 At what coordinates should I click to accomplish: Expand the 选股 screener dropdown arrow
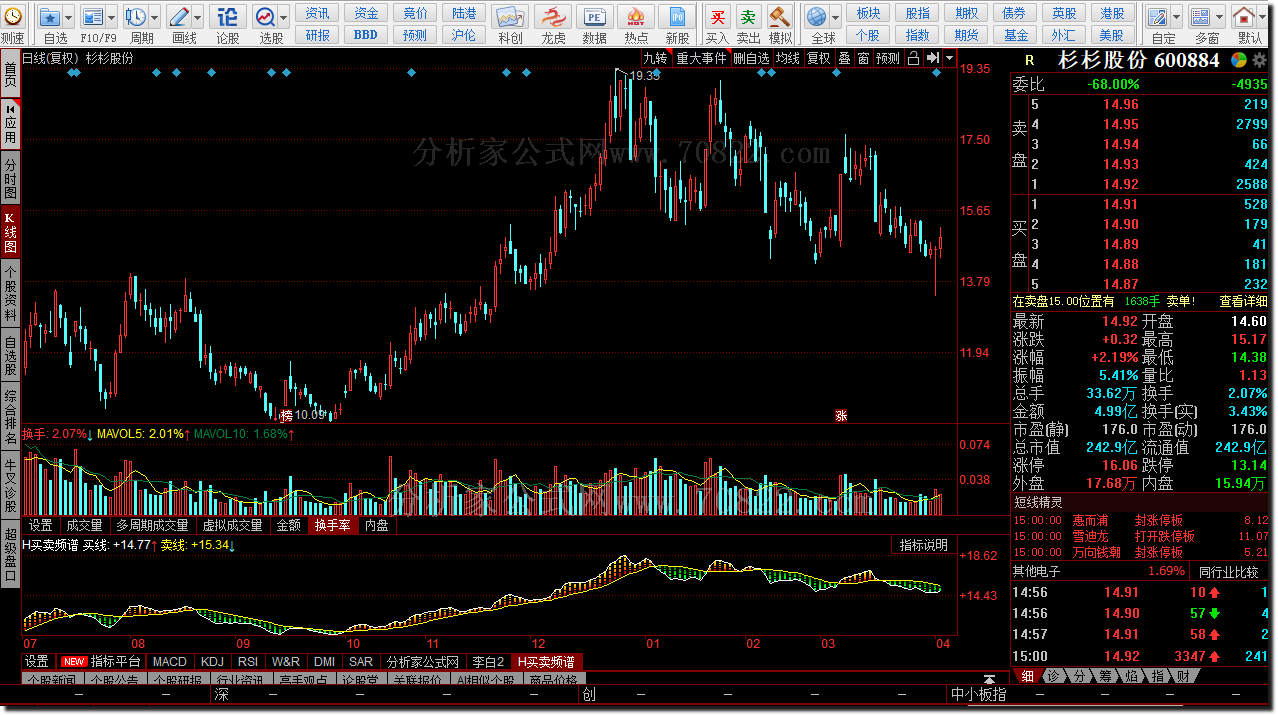point(284,17)
